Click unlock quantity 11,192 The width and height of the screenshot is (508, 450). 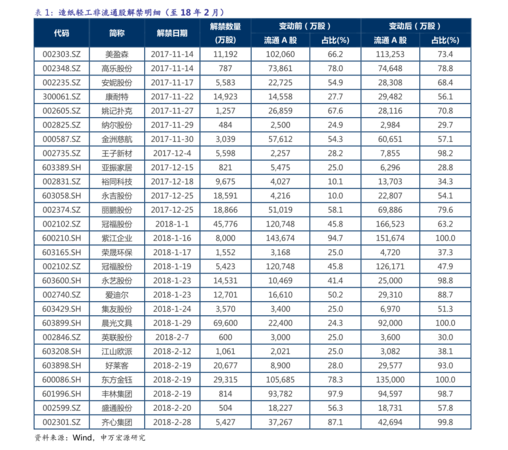click(x=225, y=54)
